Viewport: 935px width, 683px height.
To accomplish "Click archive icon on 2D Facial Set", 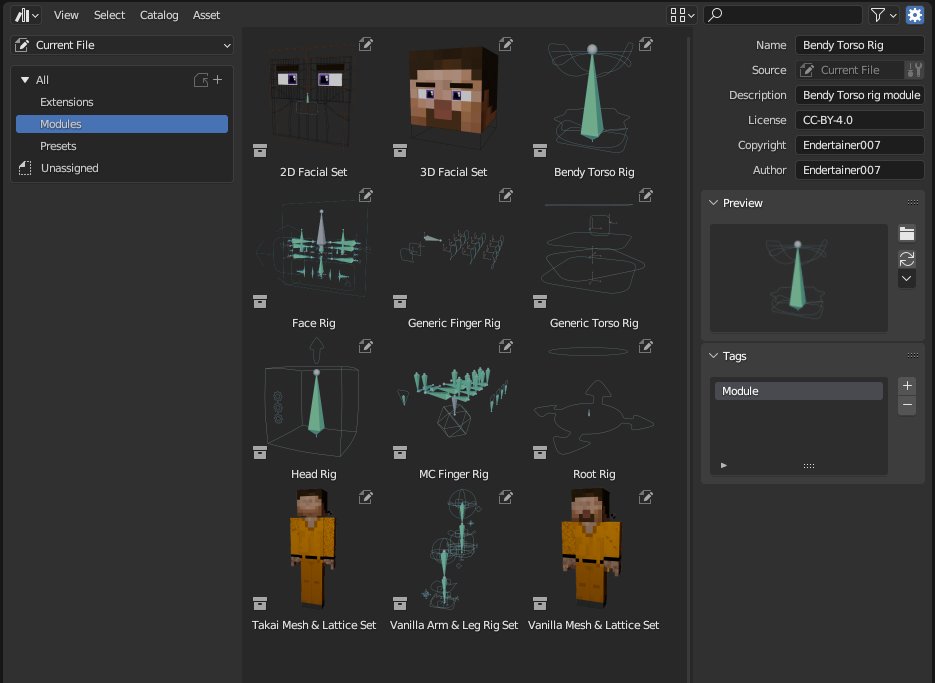I will pos(260,150).
